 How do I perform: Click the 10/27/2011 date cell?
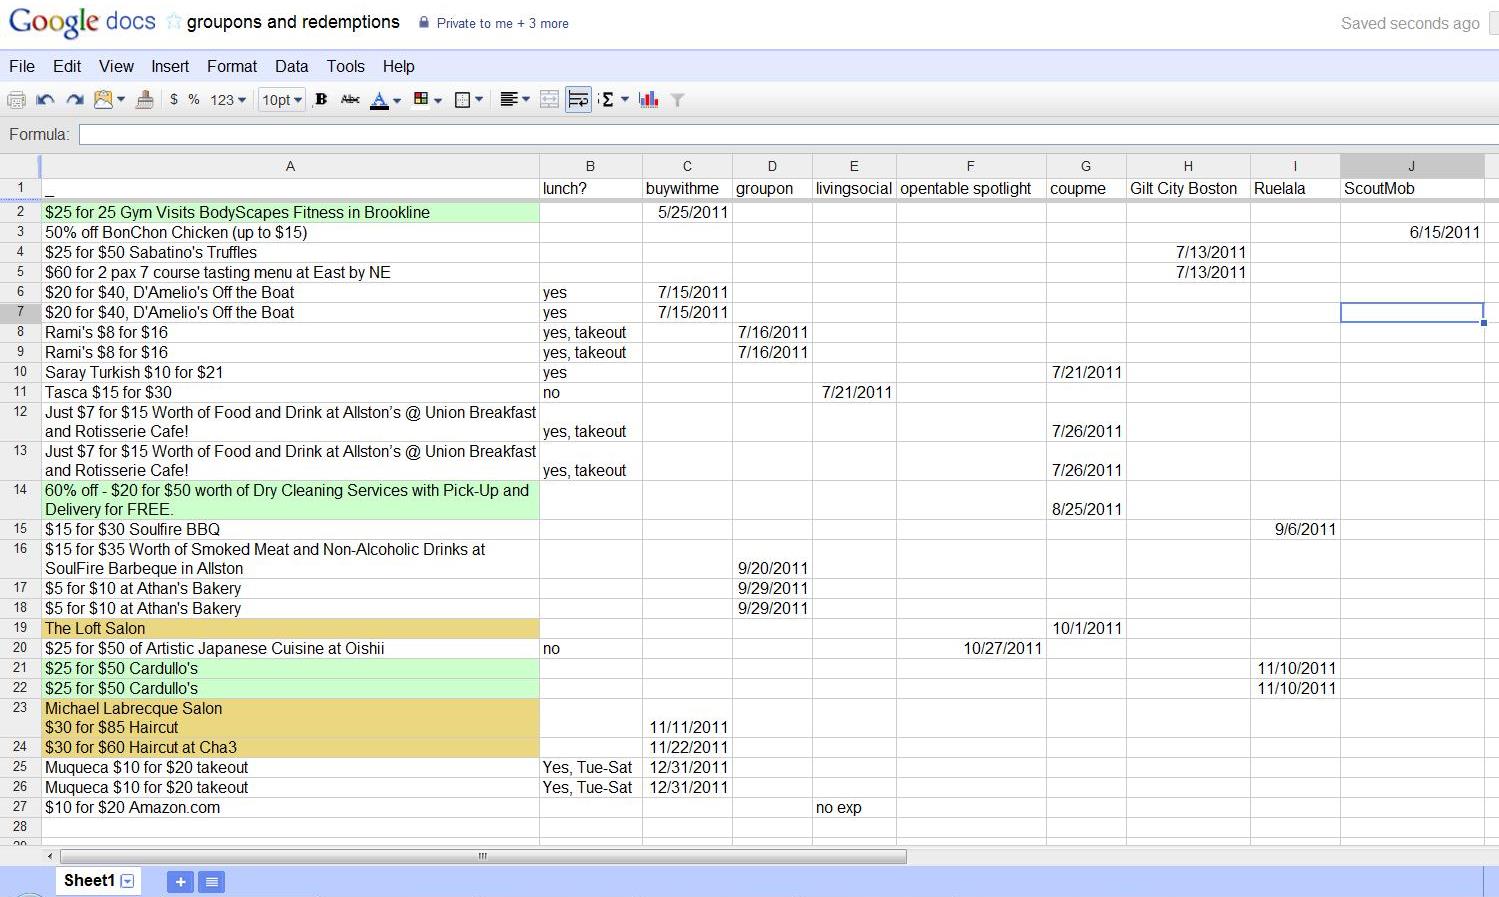(971, 648)
